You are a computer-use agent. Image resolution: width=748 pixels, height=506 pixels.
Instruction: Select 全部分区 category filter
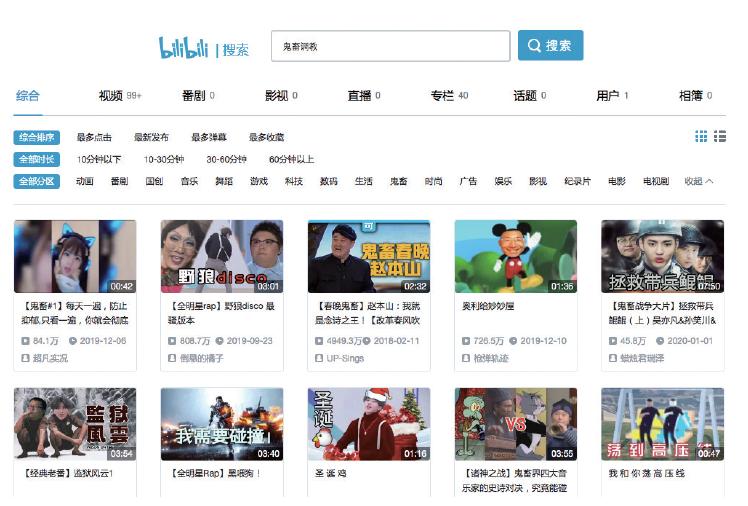point(37,181)
